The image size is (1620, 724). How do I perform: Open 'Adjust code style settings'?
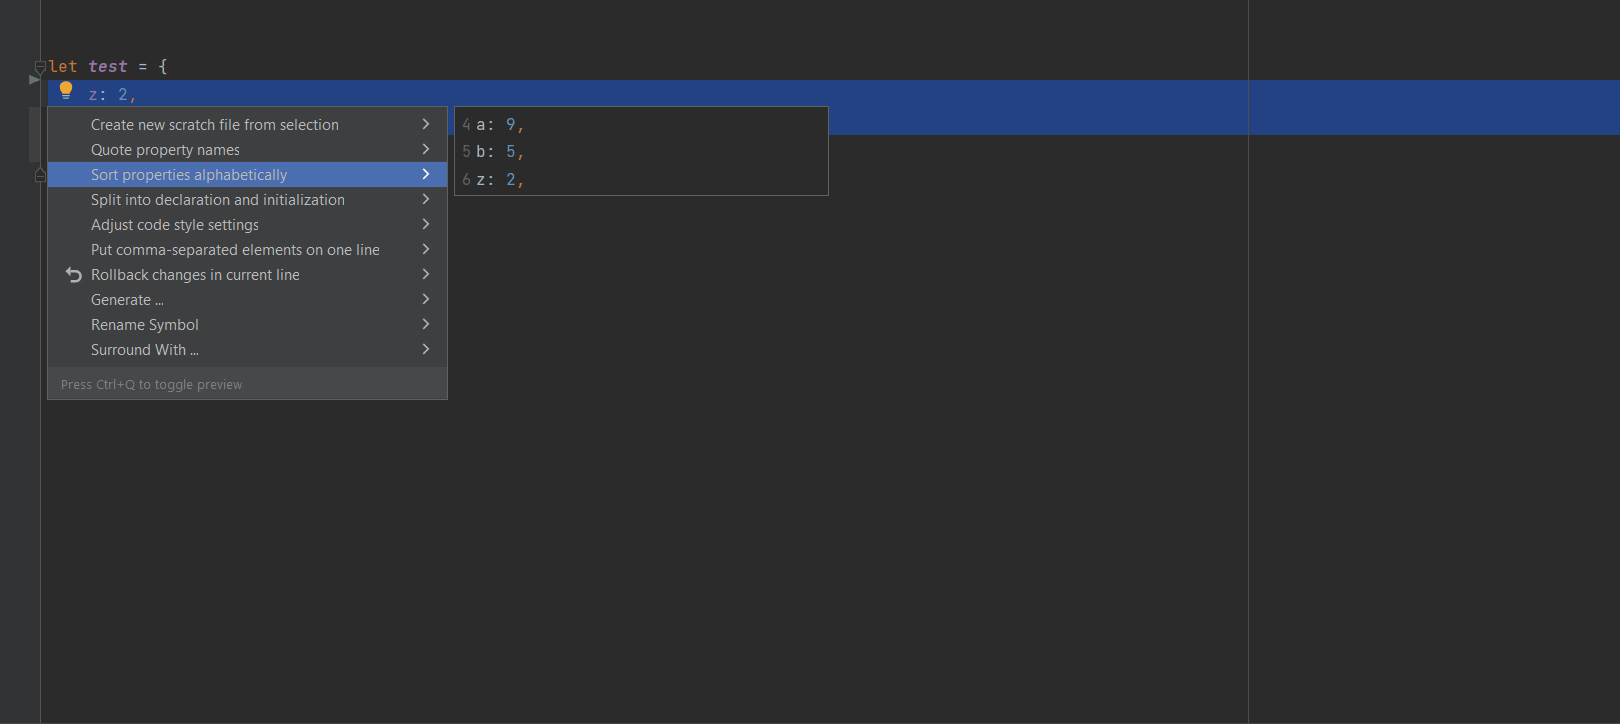[174, 225]
